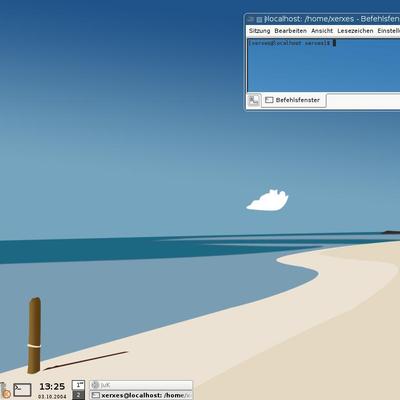
Task: Select the Befehlsfenster session tab
Action: coord(293,100)
